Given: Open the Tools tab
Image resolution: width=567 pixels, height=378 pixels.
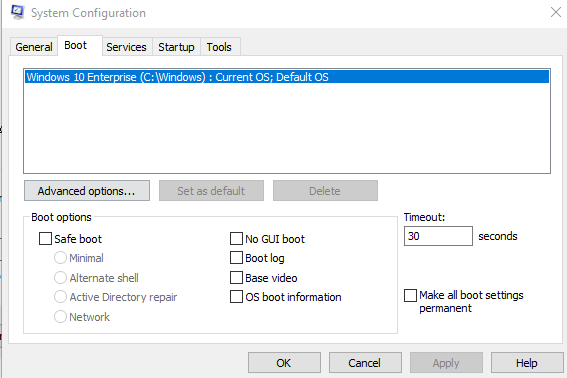Looking at the screenshot, I should [219, 47].
